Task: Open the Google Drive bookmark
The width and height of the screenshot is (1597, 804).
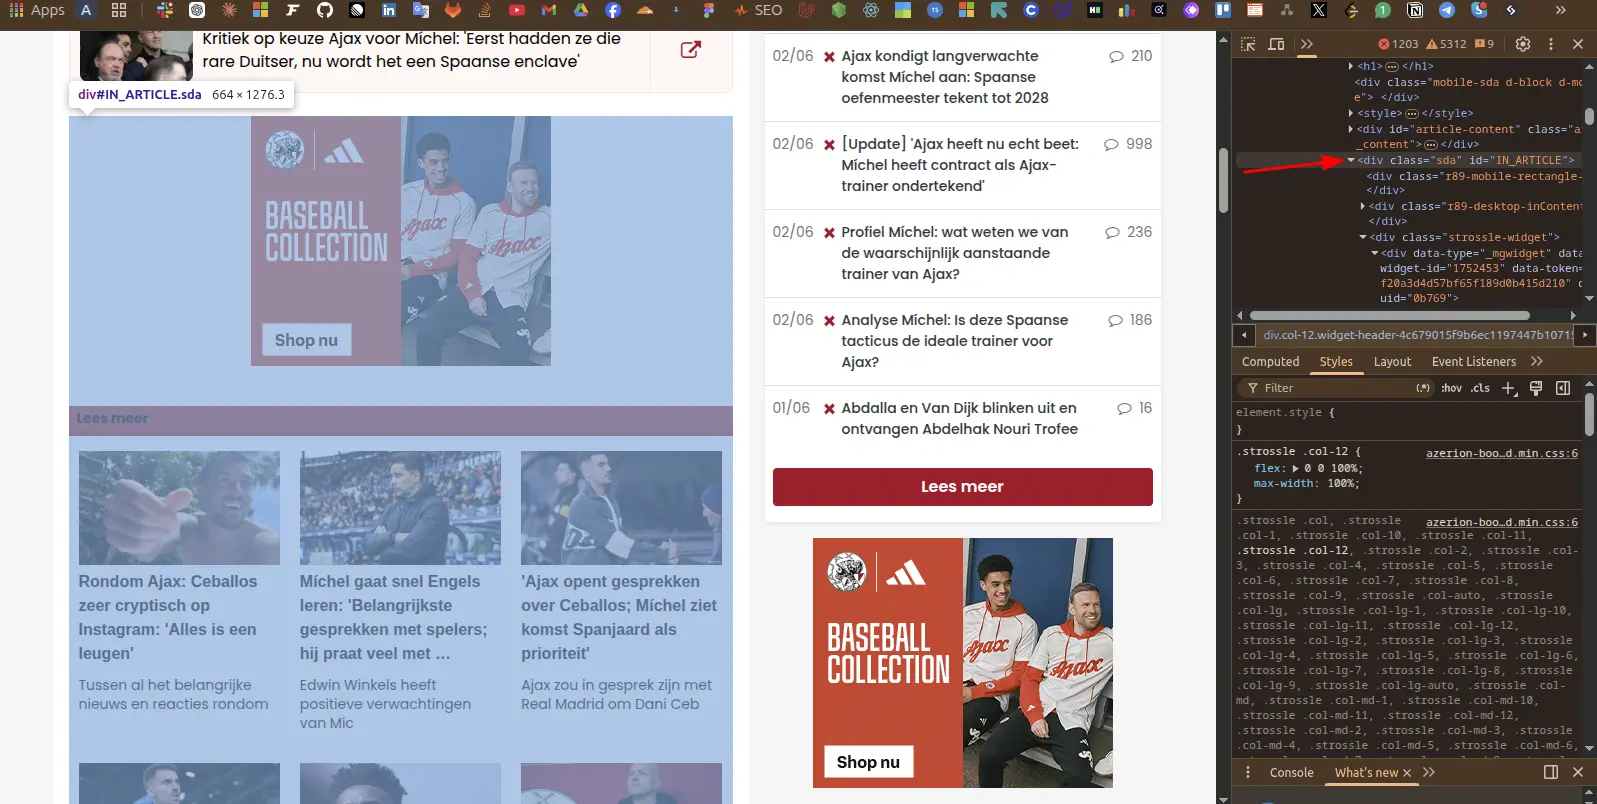Action: point(581,10)
